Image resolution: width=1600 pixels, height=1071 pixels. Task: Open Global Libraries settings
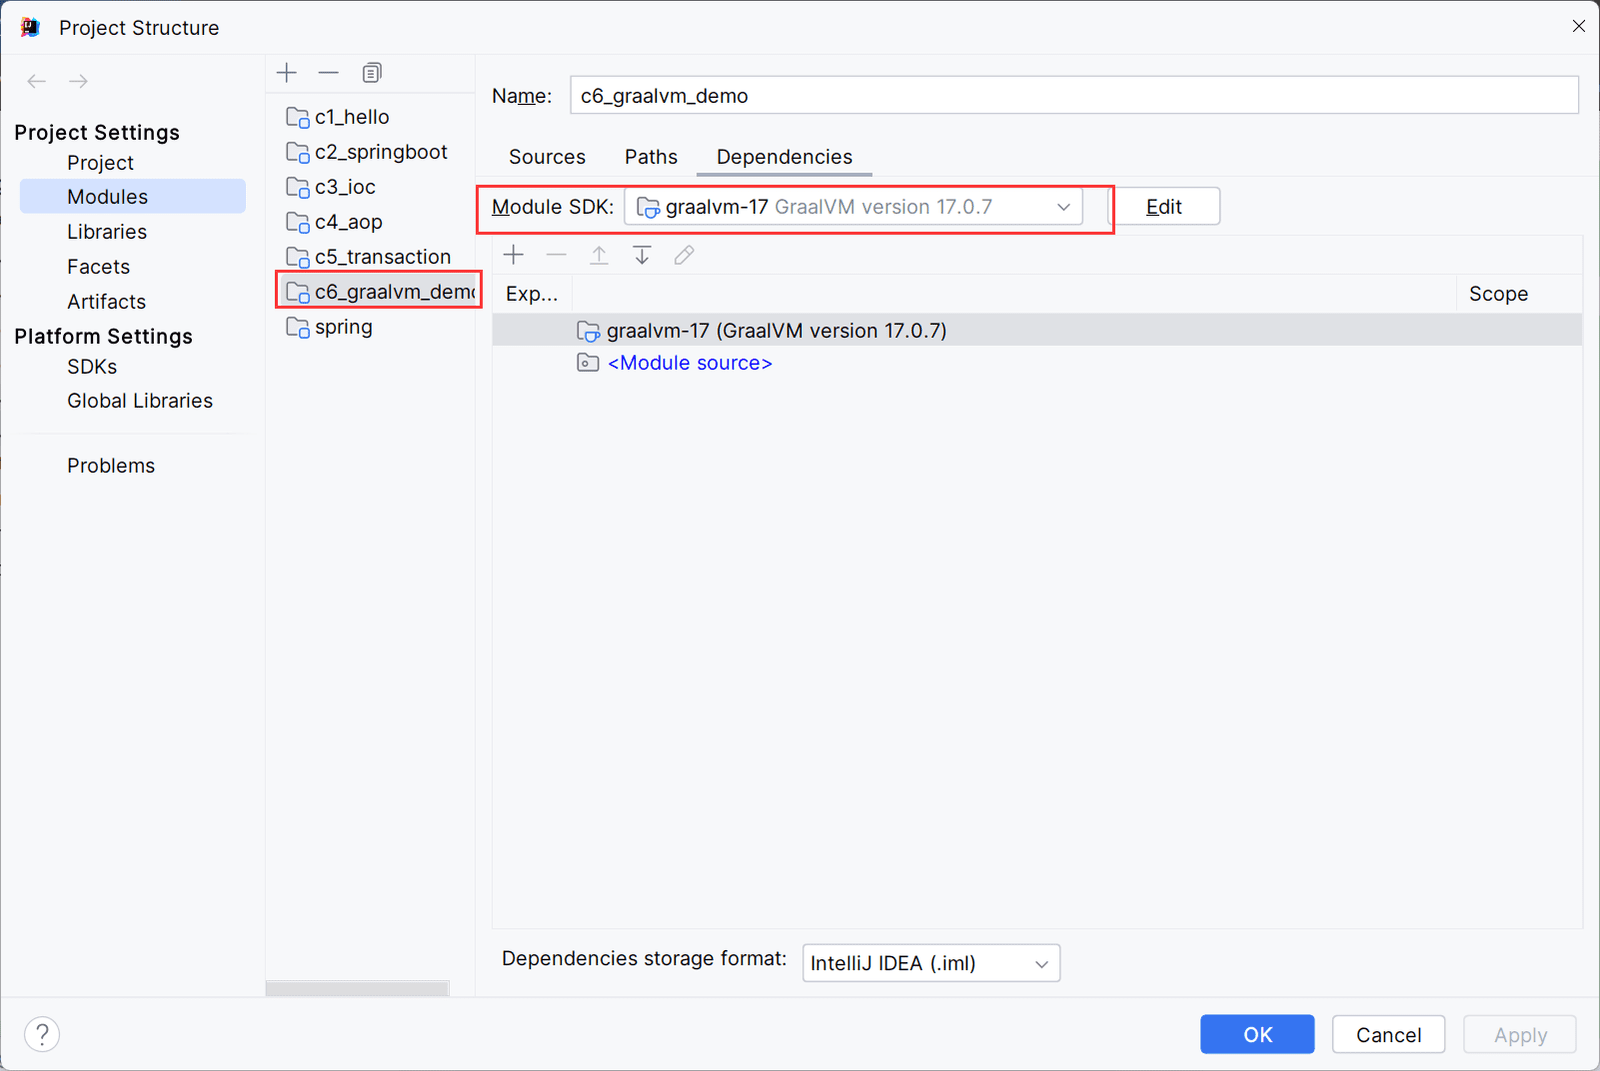[x=140, y=401]
